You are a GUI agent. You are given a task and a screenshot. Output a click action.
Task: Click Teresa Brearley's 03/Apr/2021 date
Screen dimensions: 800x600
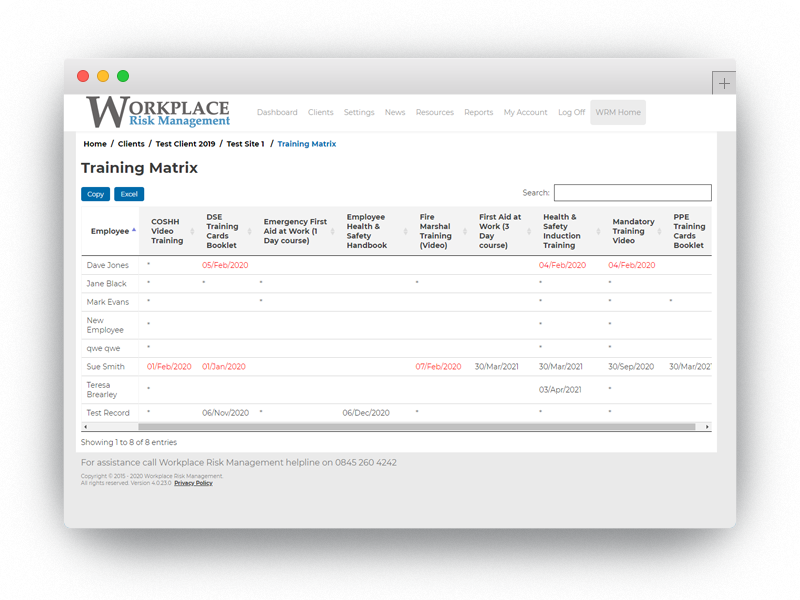(x=560, y=390)
